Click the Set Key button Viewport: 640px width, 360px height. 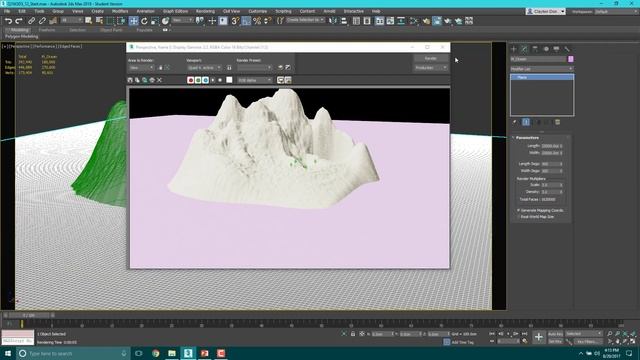(555, 341)
